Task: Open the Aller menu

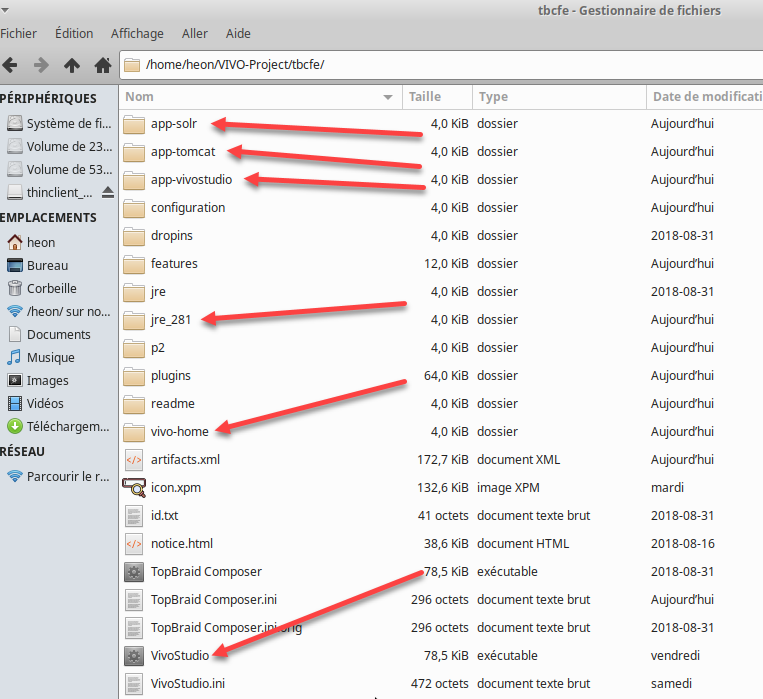Action: [195, 34]
